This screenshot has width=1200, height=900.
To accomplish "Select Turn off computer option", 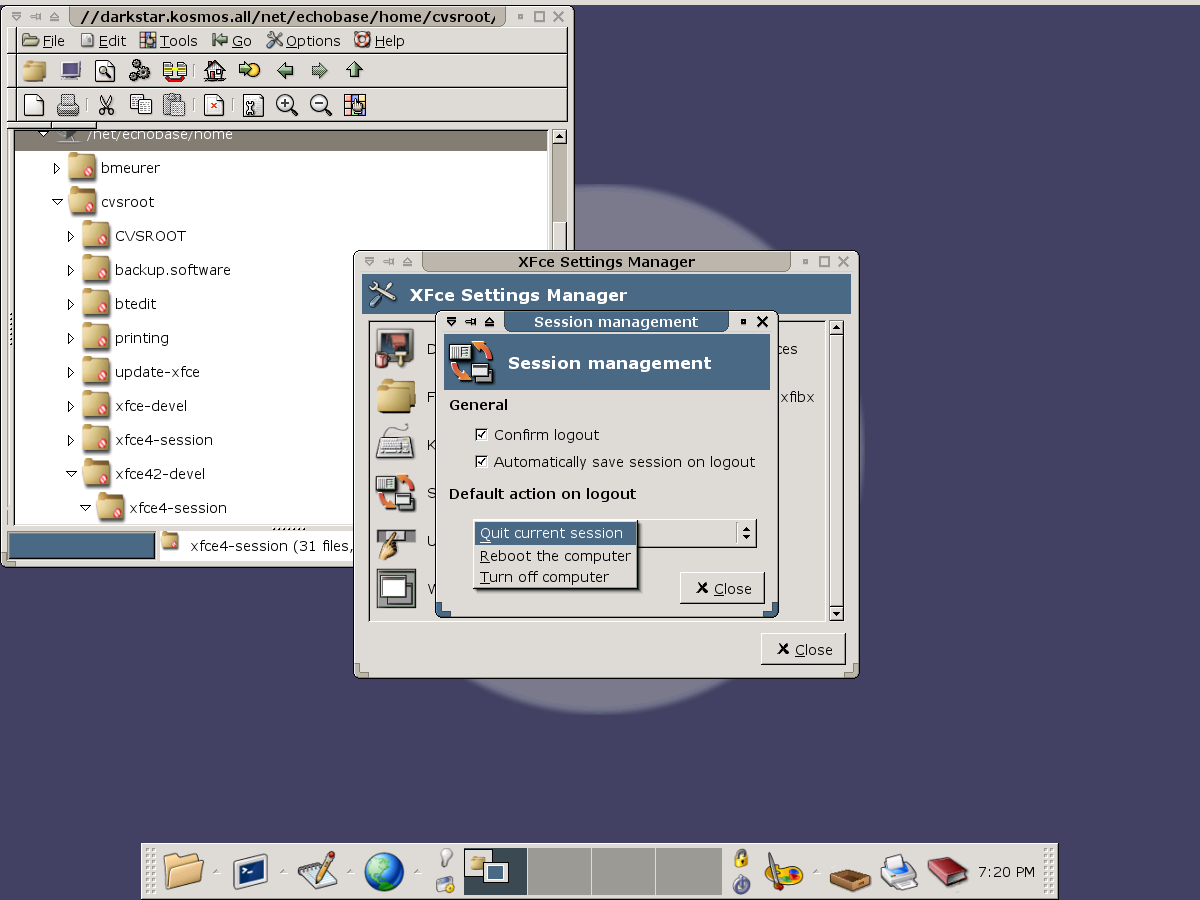I will [555, 577].
